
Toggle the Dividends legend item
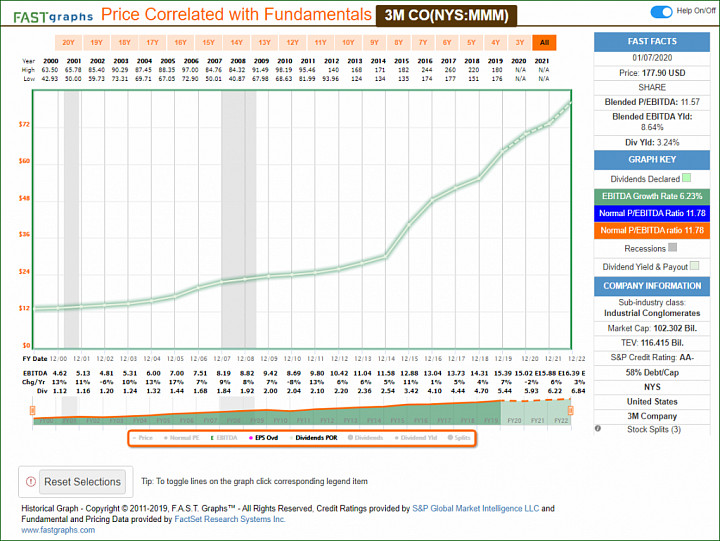point(366,438)
